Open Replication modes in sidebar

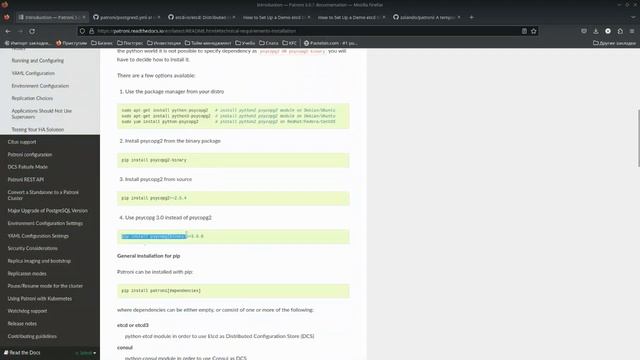tap(27, 273)
